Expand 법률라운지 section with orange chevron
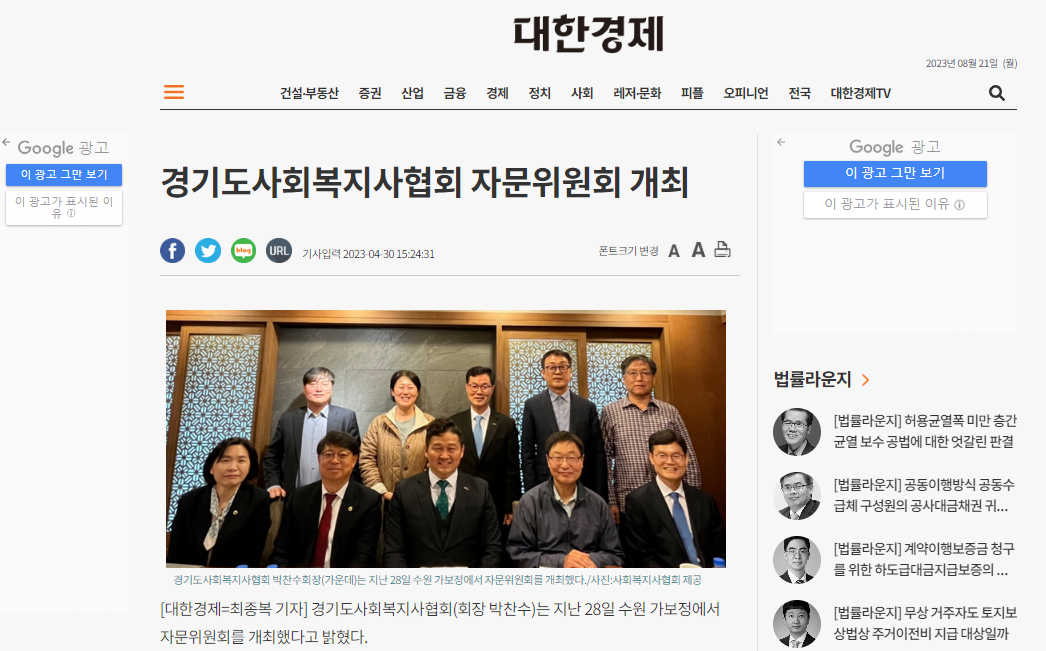Screen dimensions: 1046x651 pyautogui.click(x=865, y=380)
